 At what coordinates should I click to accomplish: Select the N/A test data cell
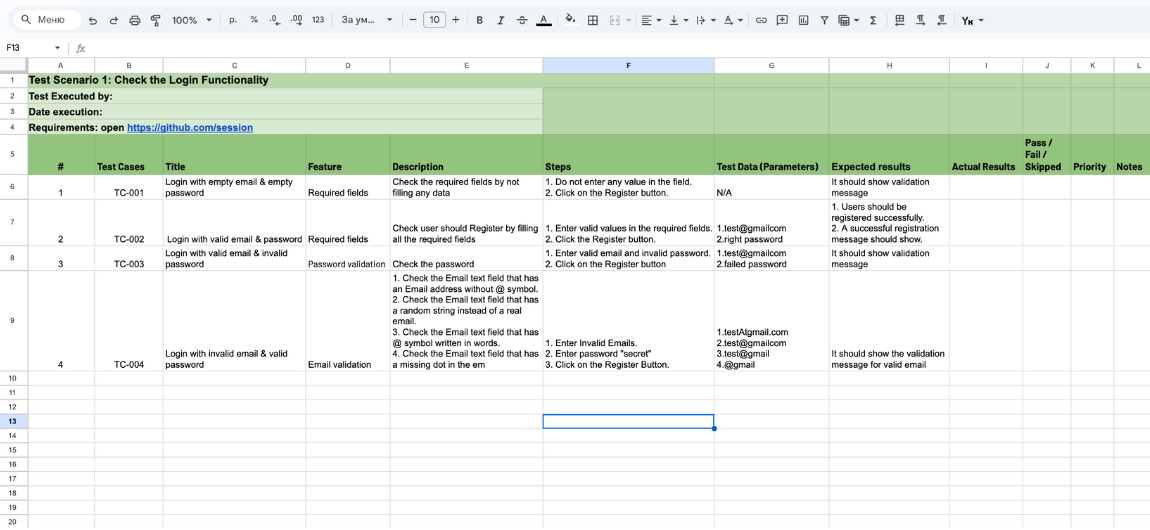[772, 187]
